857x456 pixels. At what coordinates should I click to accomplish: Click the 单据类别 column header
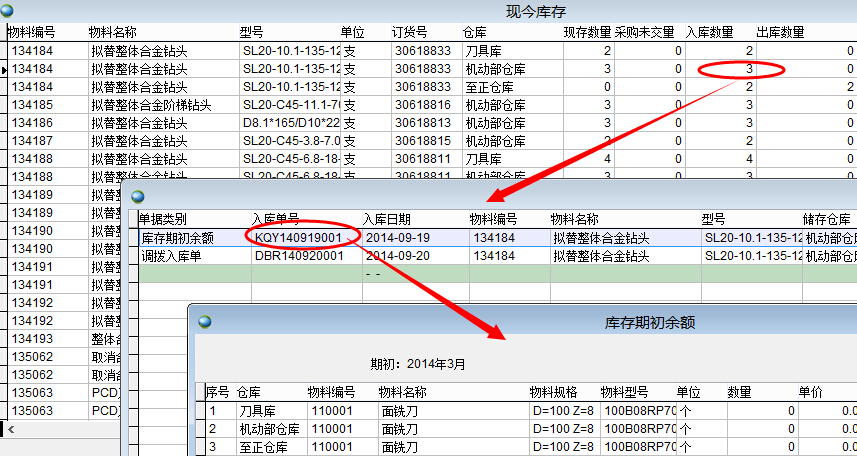[163, 219]
